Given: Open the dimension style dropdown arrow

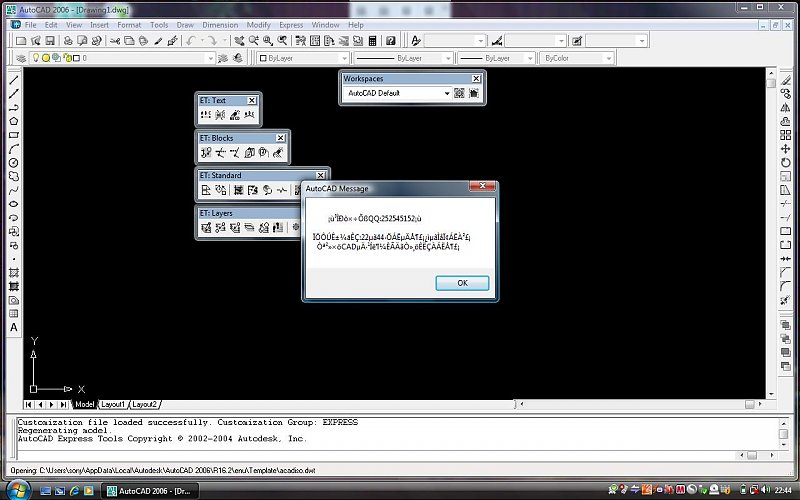Looking at the screenshot, I should coord(561,41).
